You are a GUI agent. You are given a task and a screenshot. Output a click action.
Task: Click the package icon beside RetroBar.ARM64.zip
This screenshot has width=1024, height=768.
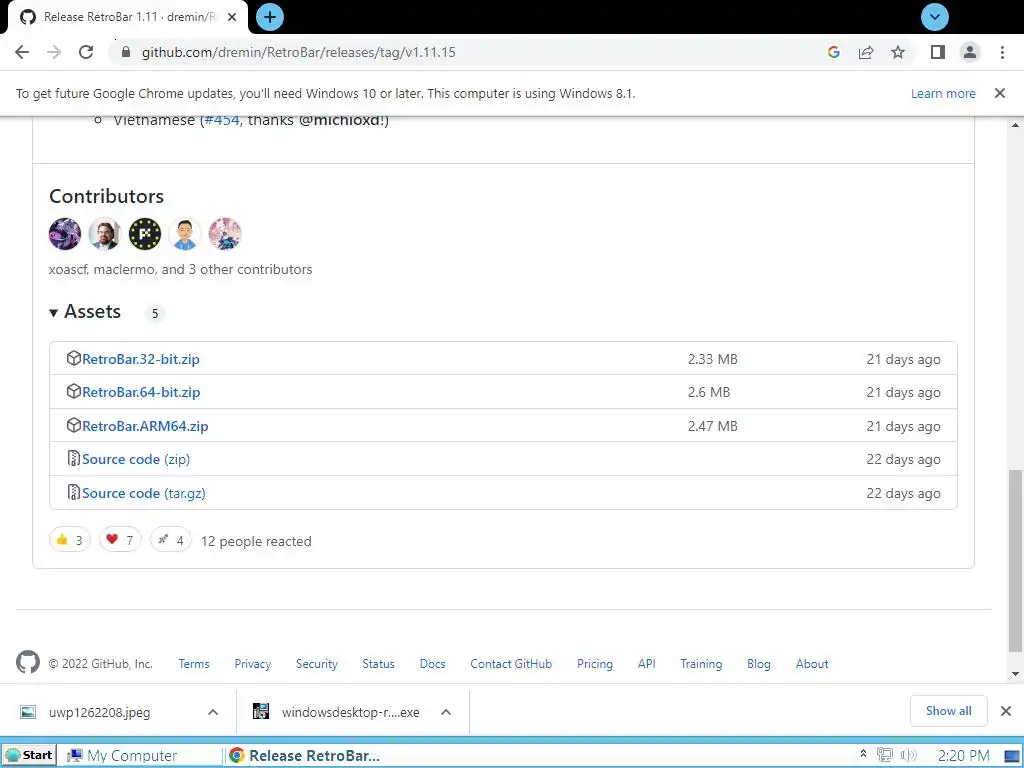74,425
